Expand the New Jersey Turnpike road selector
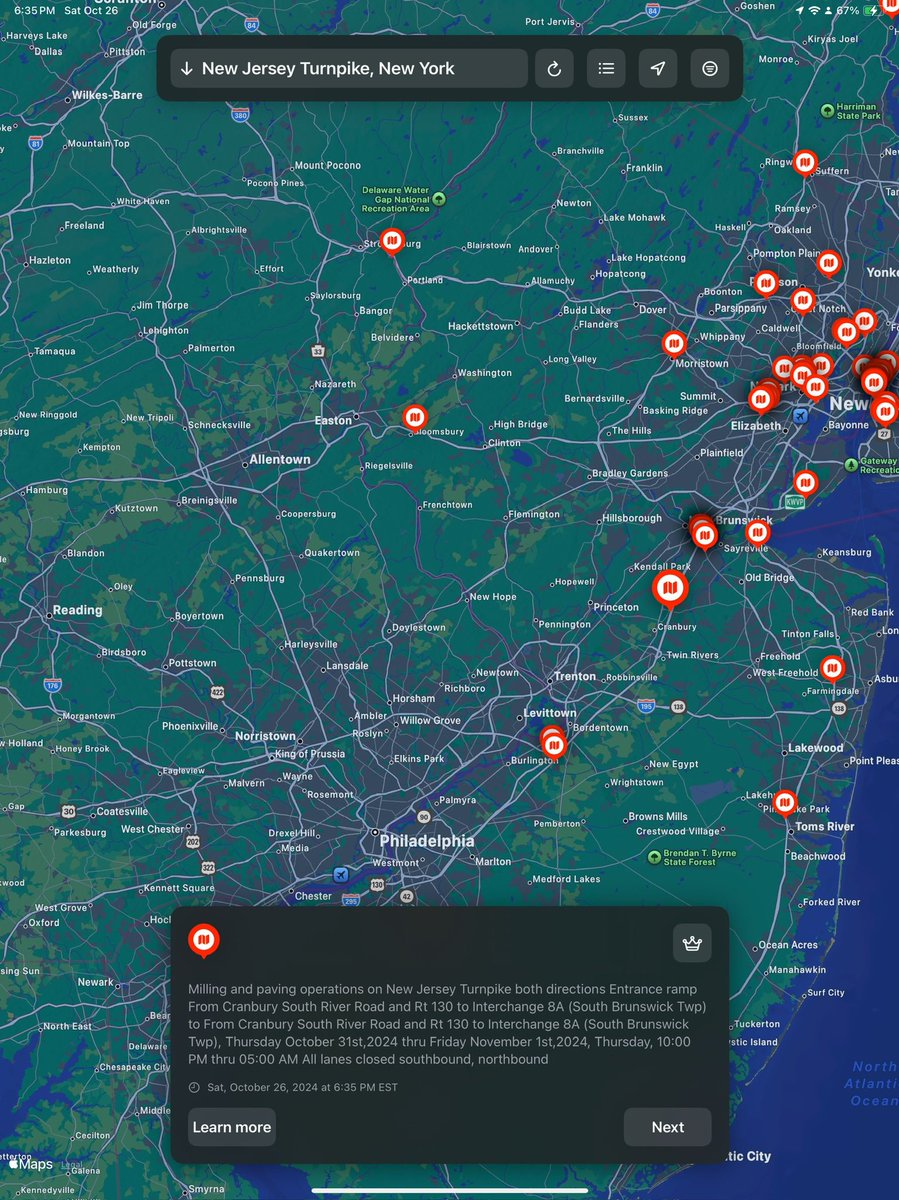Screen dimensions: 899x1200 coord(187,69)
